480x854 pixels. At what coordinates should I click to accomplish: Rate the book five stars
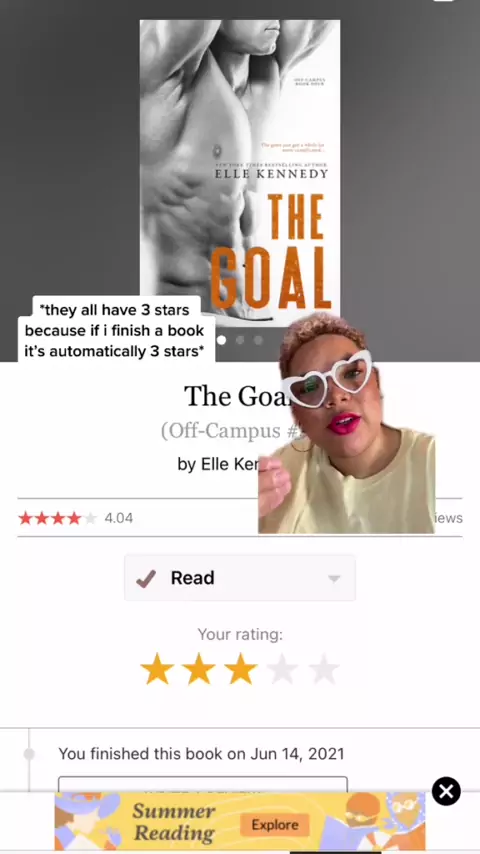pyautogui.click(x=324, y=669)
